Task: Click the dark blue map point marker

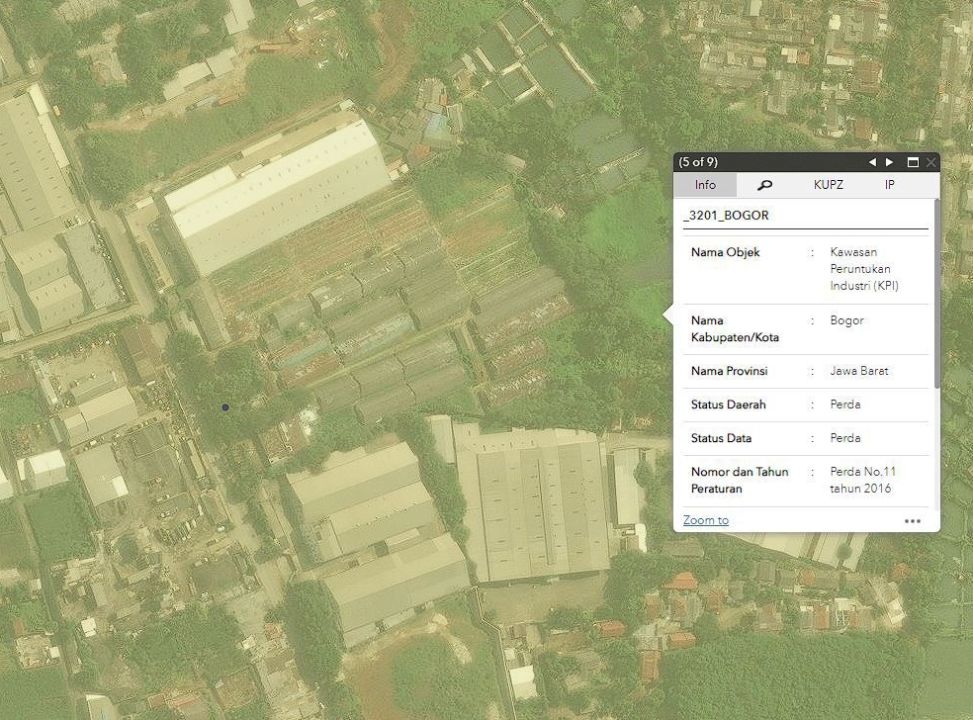Action: click(226, 407)
